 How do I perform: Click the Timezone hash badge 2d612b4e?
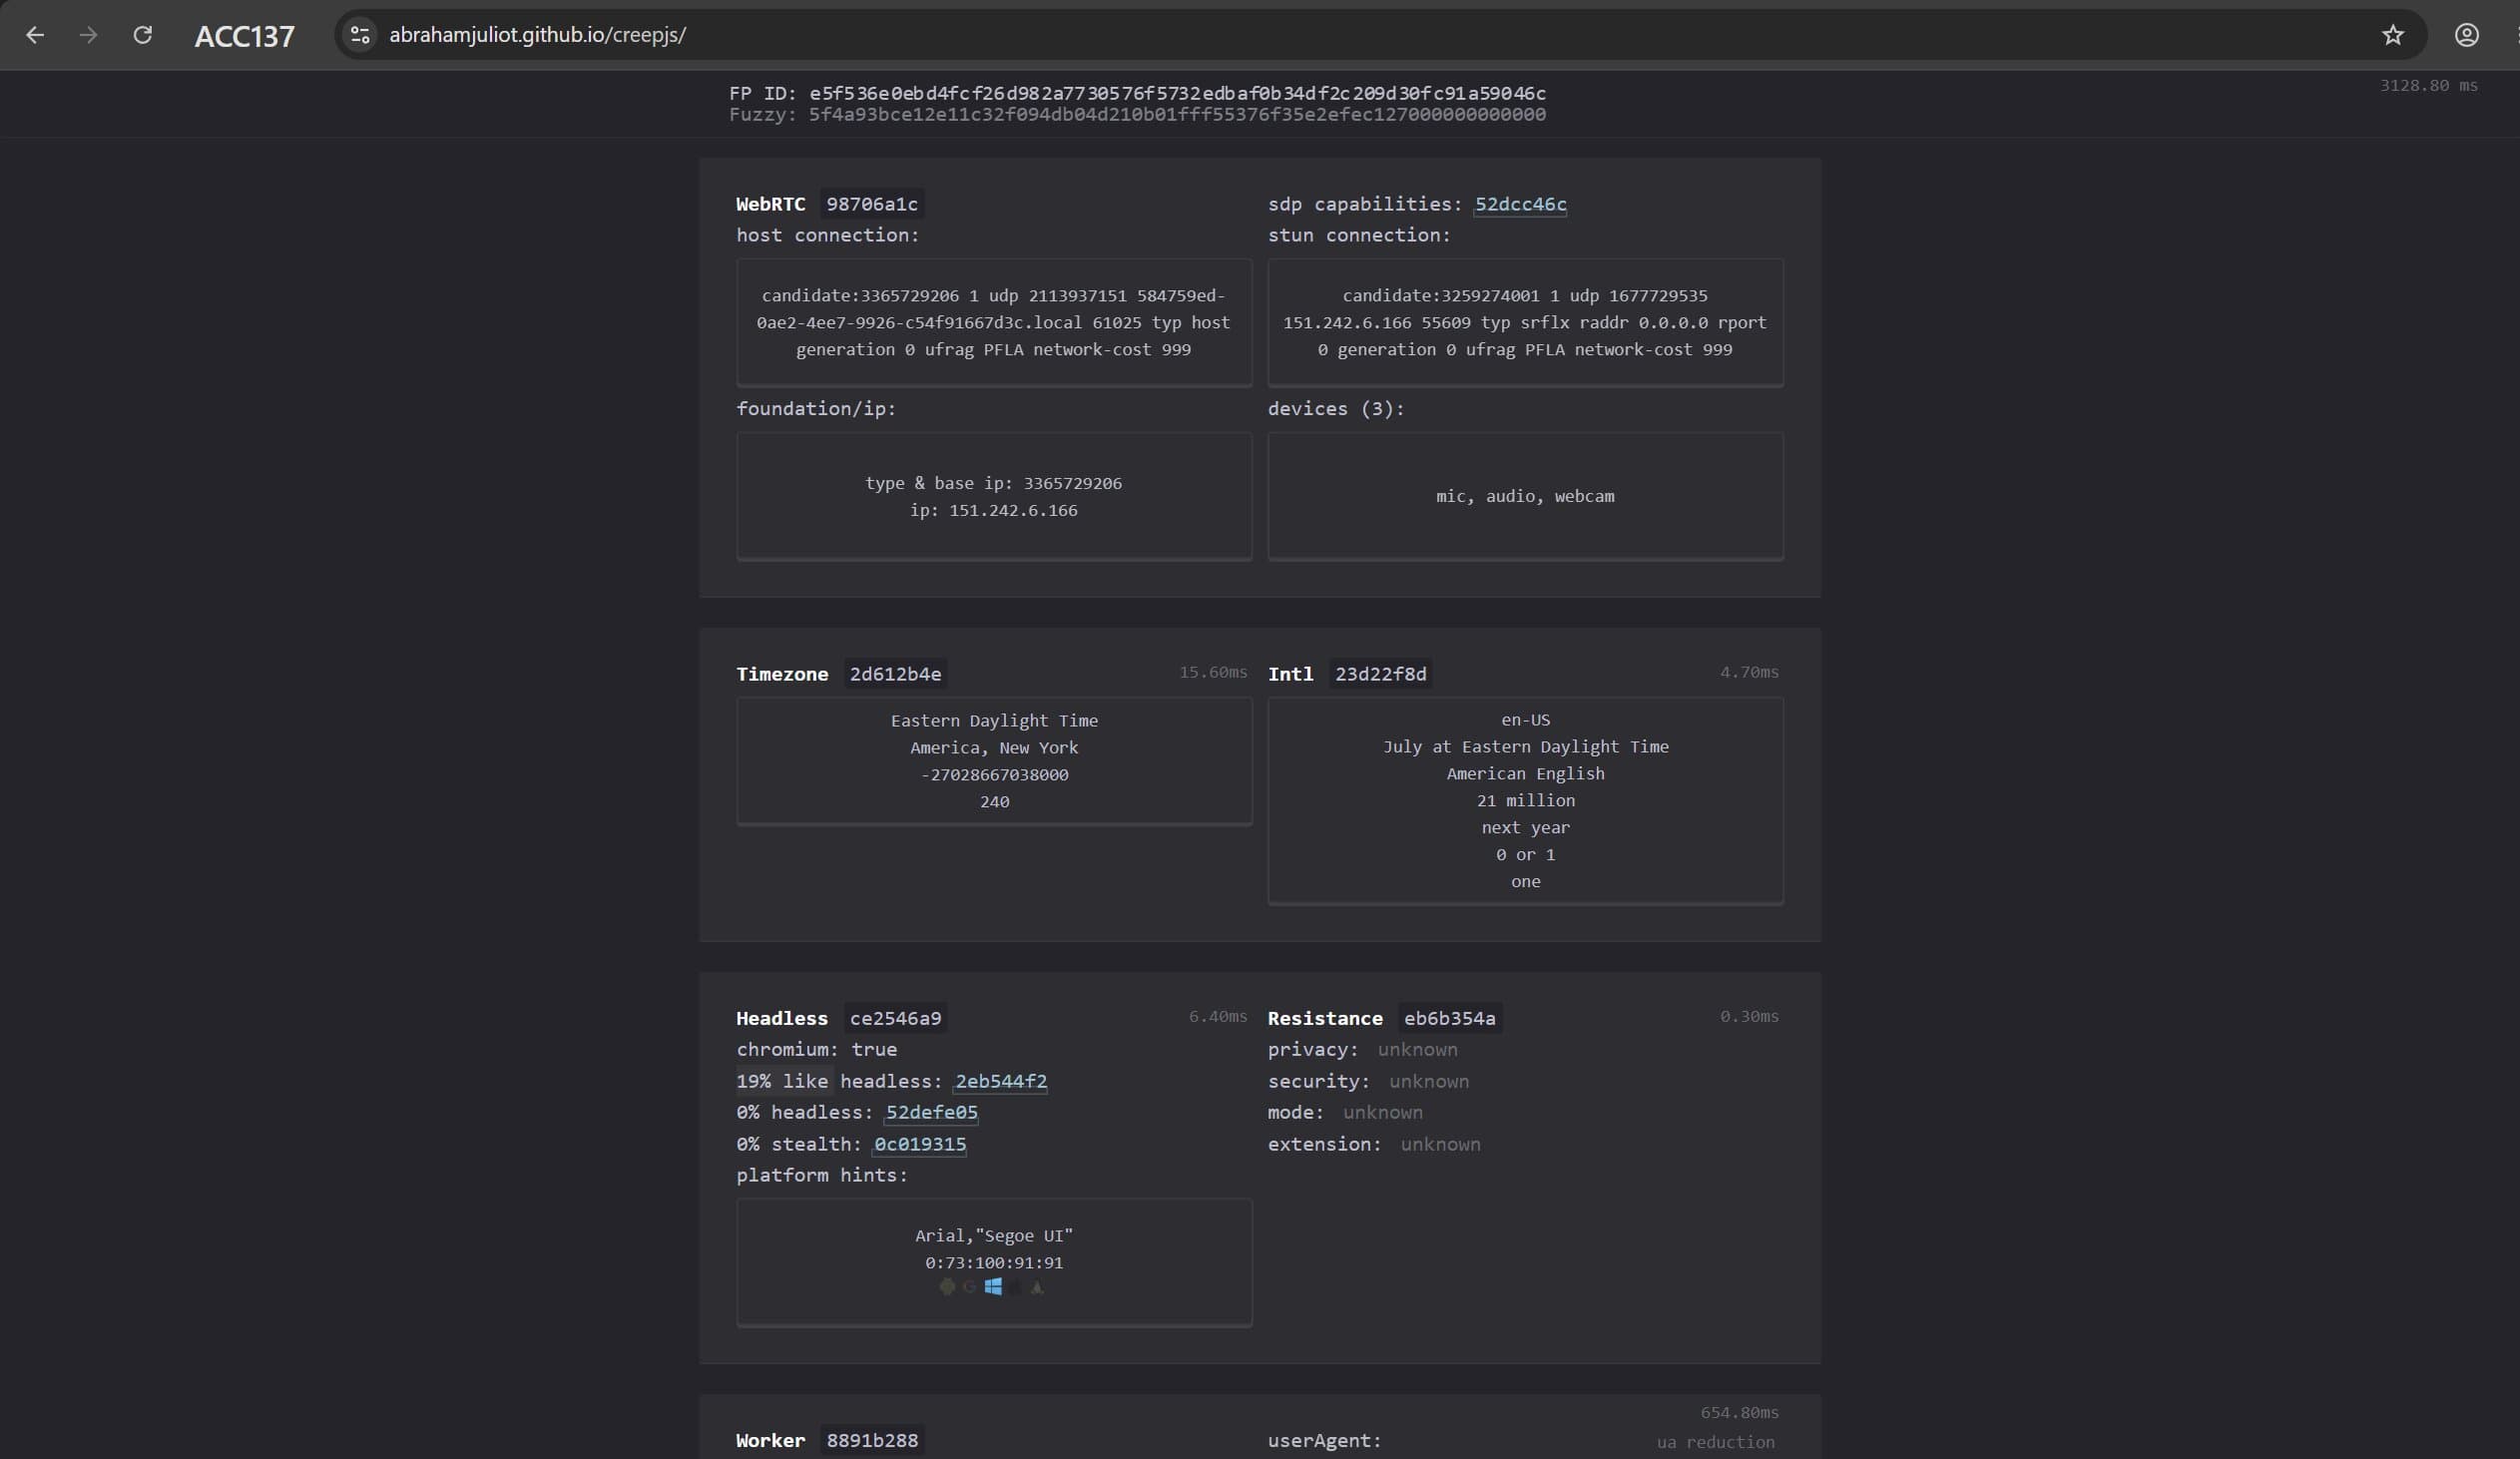(895, 674)
